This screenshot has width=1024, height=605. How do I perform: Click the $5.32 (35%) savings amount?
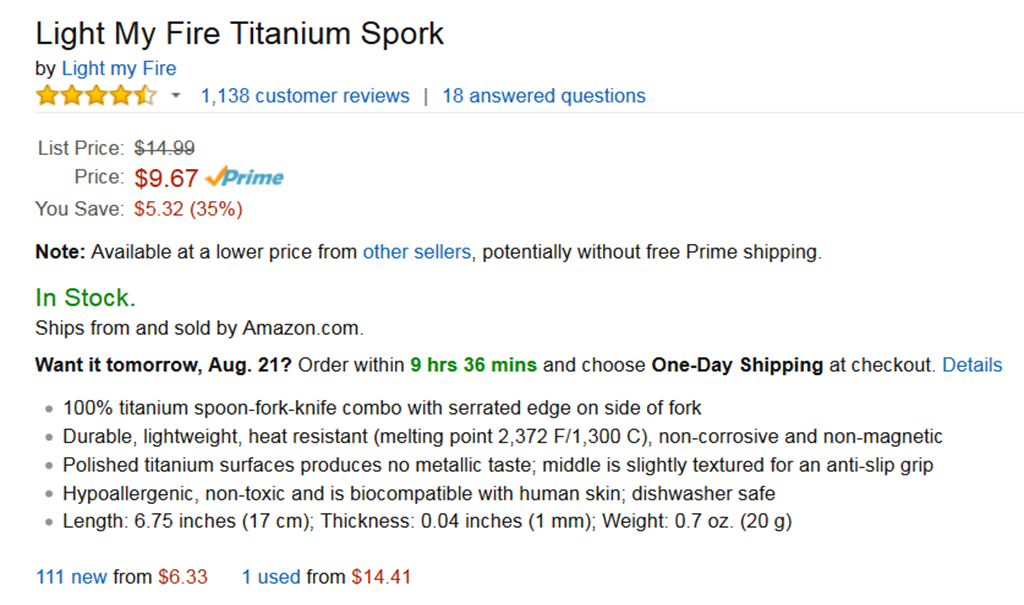click(x=188, y=209)
